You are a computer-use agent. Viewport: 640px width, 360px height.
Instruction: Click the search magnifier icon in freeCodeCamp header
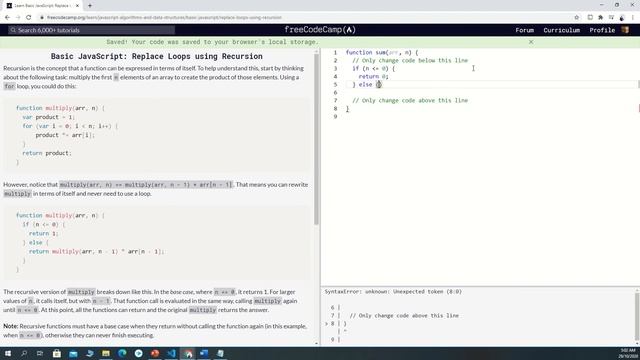click(x=13, y=30)
